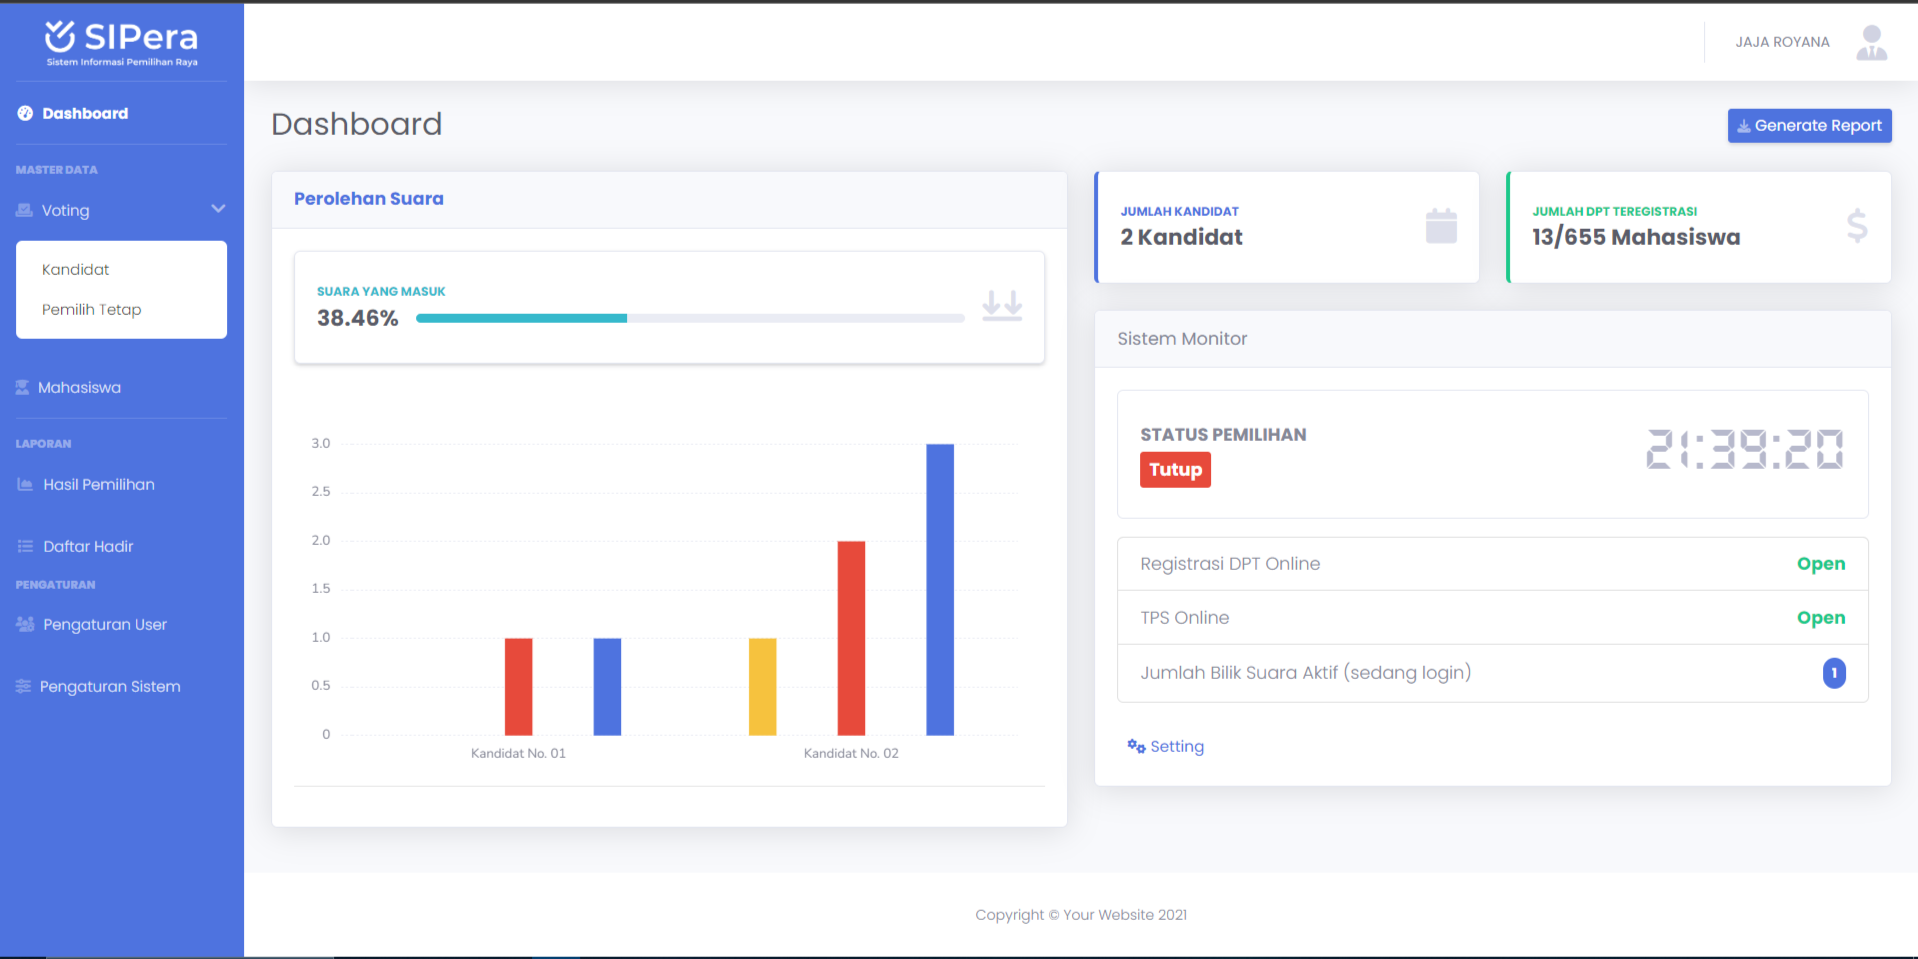The height and width of the screenshot is (959, 1918).
Task: Click the Mahasiswa icon in the sidebar
Action: [22, 388]
